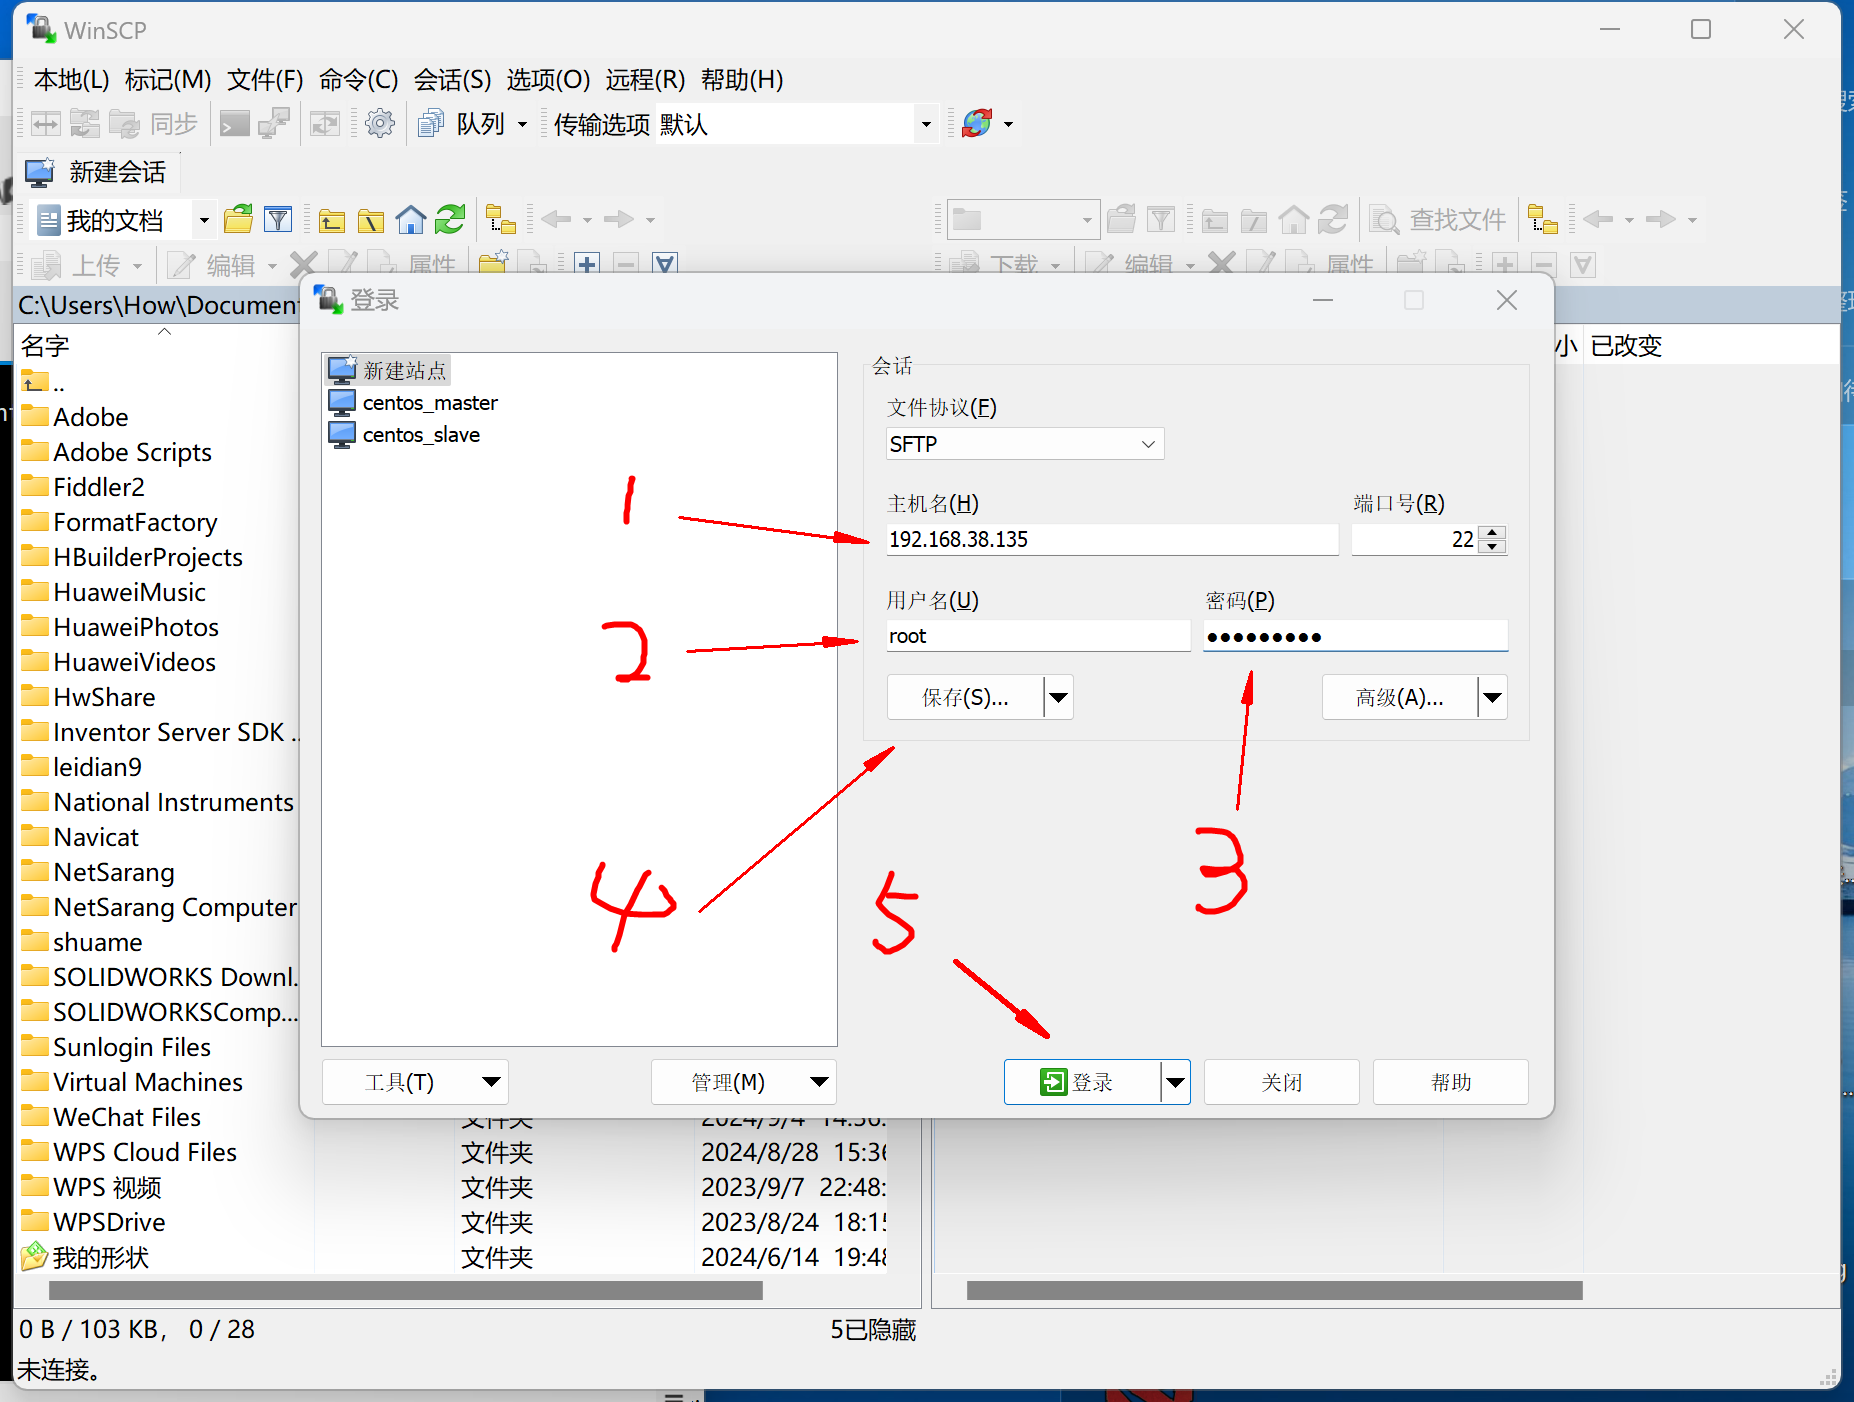Image resolution: width=1854 pixels, height=1402 pixels.
Task: Click the compare directories icon in top toolbar
Action: 45,124
